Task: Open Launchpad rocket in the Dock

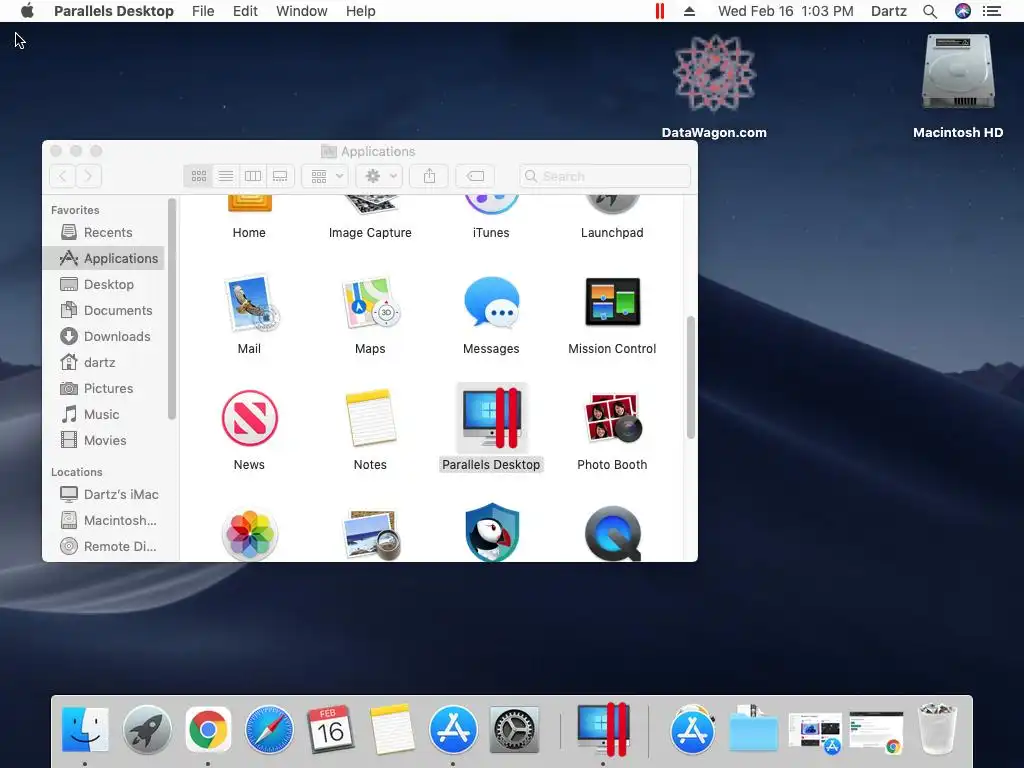Action: pos(147,729)
